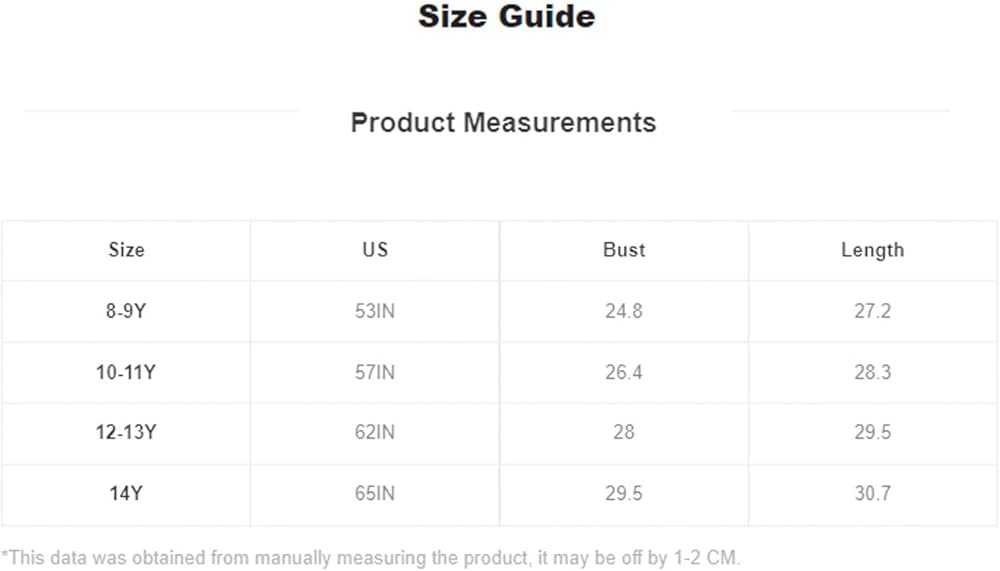Click the manual measurement disclaimer footnote
Viewport: 1000px width, 571px height.
point(371,557)
